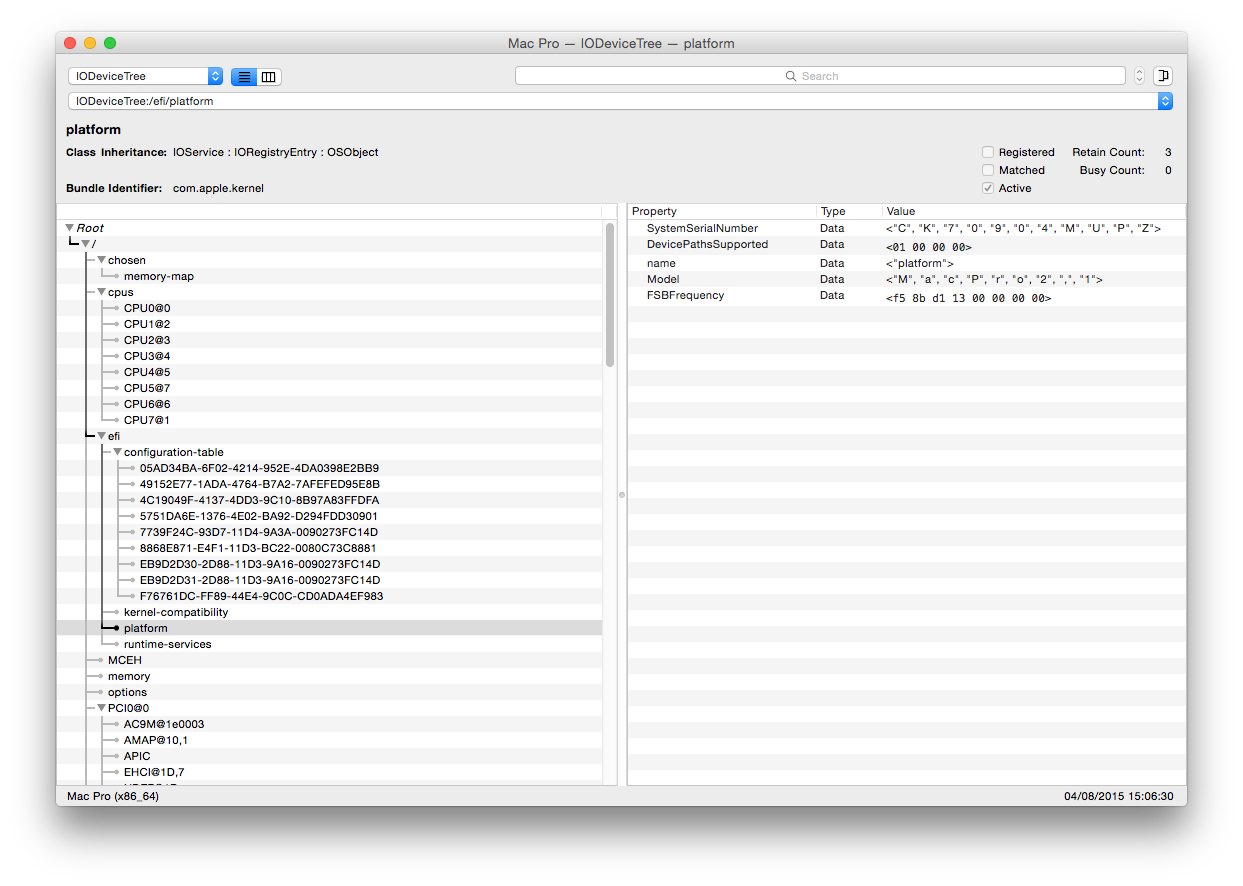Select the platform tree item
Viewport: 1243px width, 886px height.
click(x=146, y=628)
